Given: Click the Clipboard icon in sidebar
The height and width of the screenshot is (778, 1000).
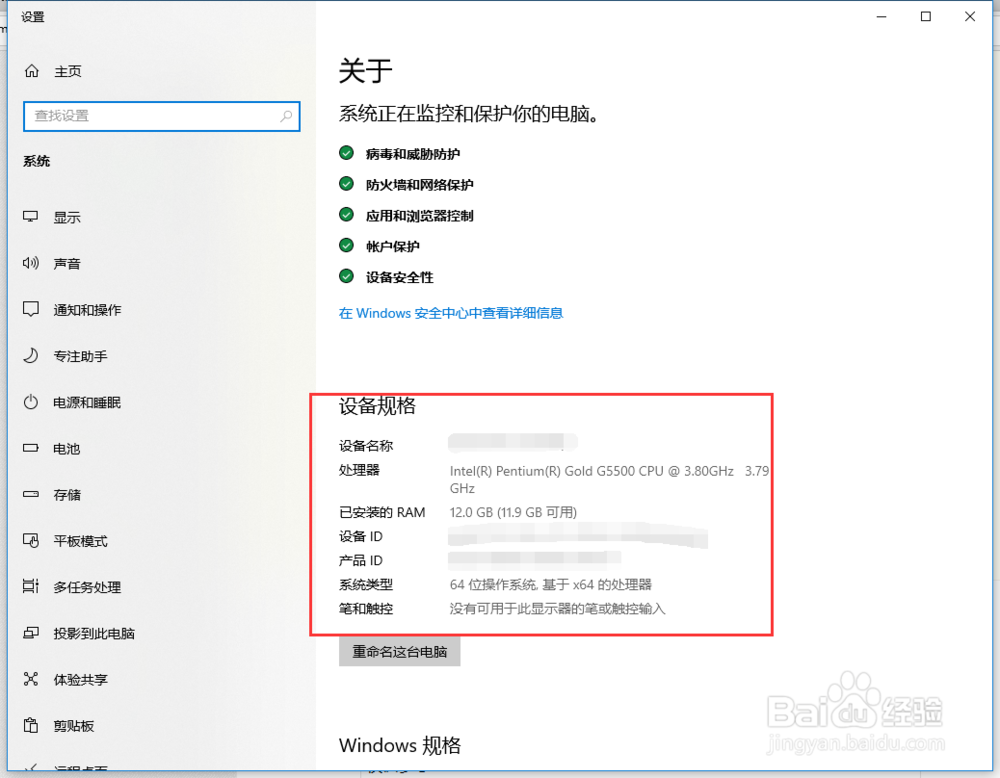Looking at the screenshot, I should 31,725.
